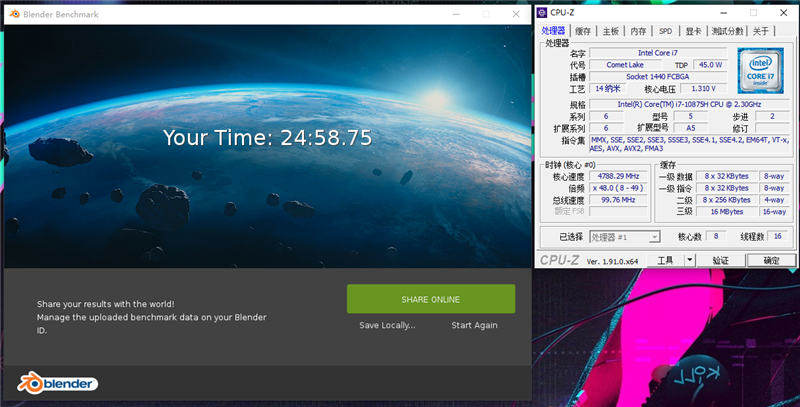Click the 确定 button in CPU-Z

771,261
